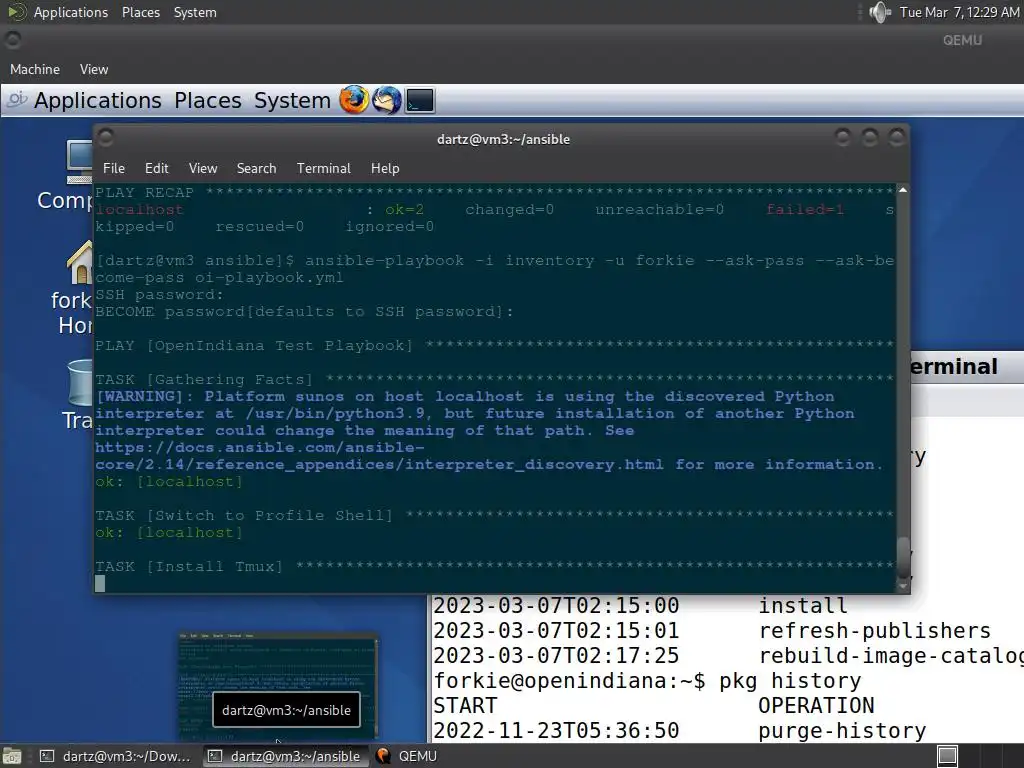Open Edit menu in the ansible terminal

(x=157, y=168)
